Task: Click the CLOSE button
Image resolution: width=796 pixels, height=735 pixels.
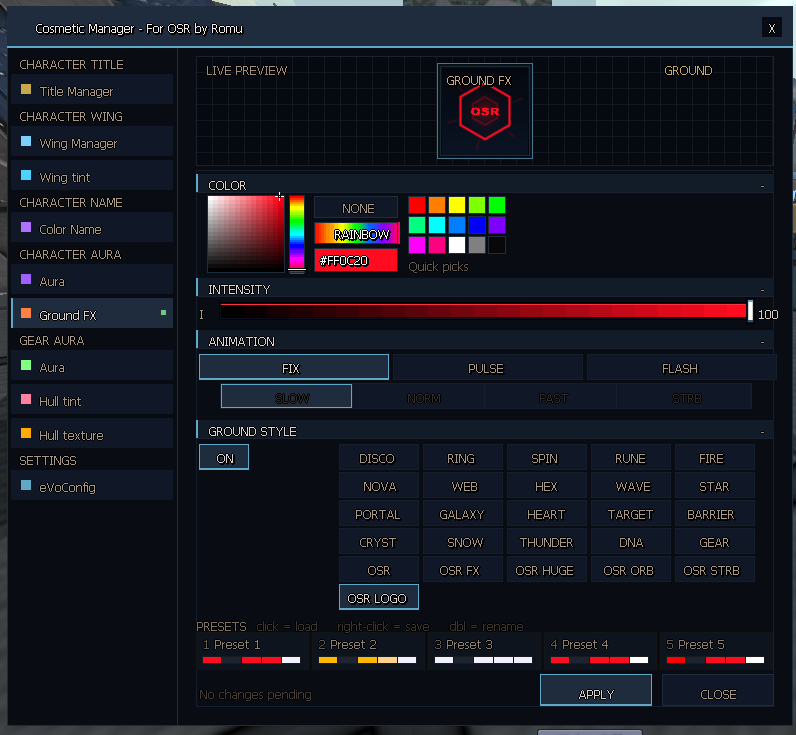Action: pyautogui.click(x=718, y=690)
